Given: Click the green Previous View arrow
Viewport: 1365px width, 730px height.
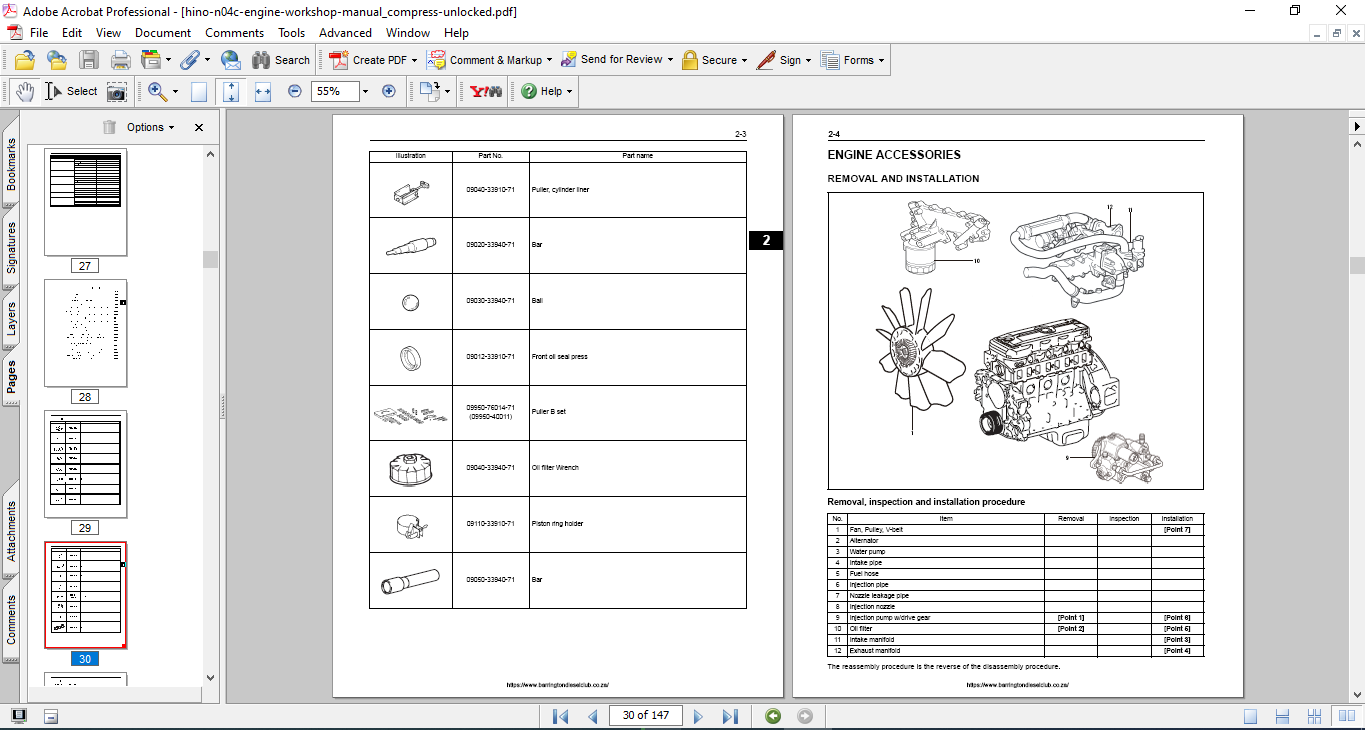Looking at the screenshot, I should click(x=772, y=716).
